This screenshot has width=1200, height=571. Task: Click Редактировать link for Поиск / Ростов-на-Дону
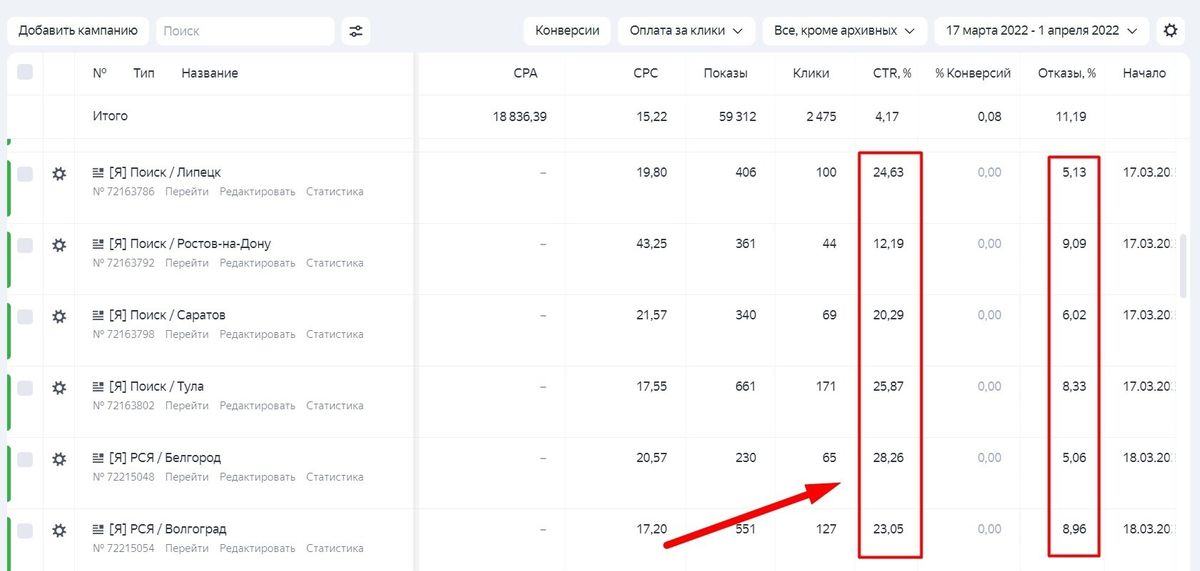click(258, 263)
